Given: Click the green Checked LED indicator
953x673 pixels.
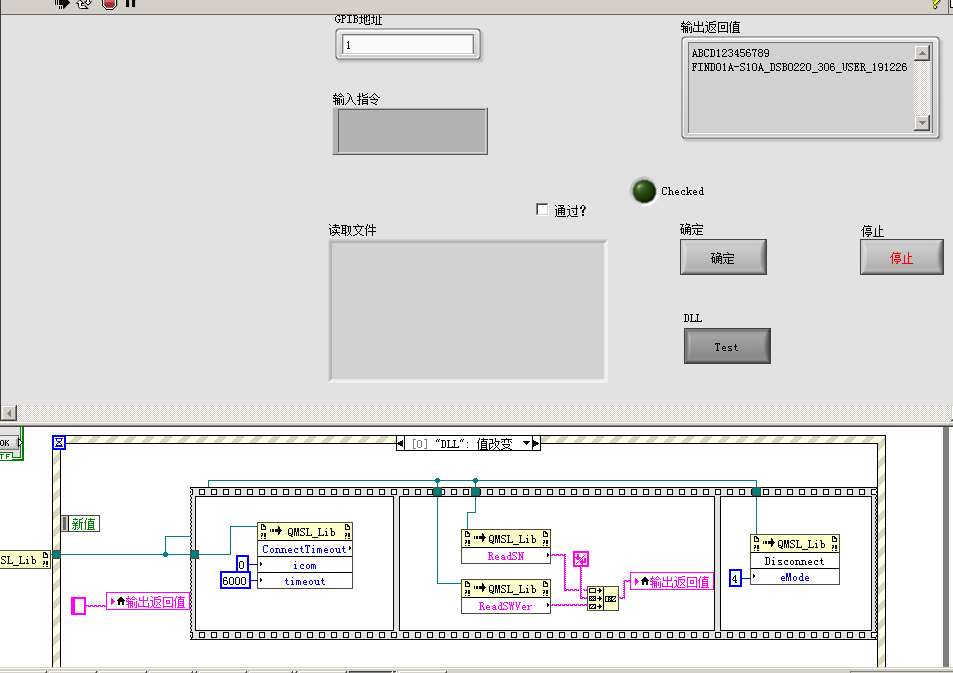Looking at the screenshot, I should (643, 191).
